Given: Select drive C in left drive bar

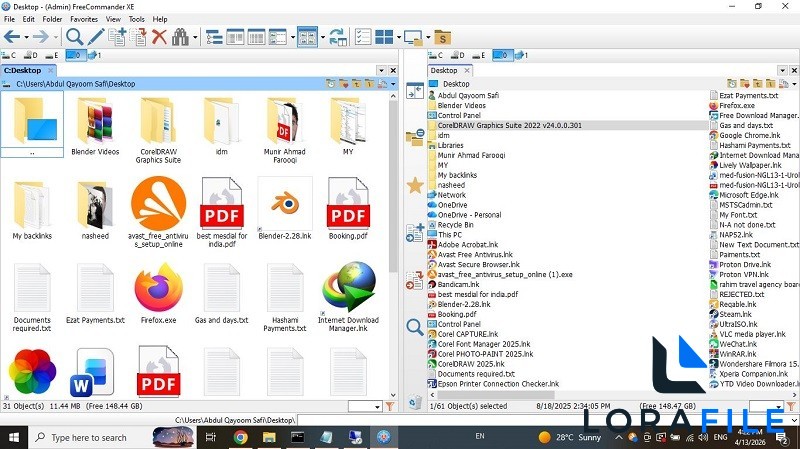Looking at the screenshot, I should coord(9,55).
